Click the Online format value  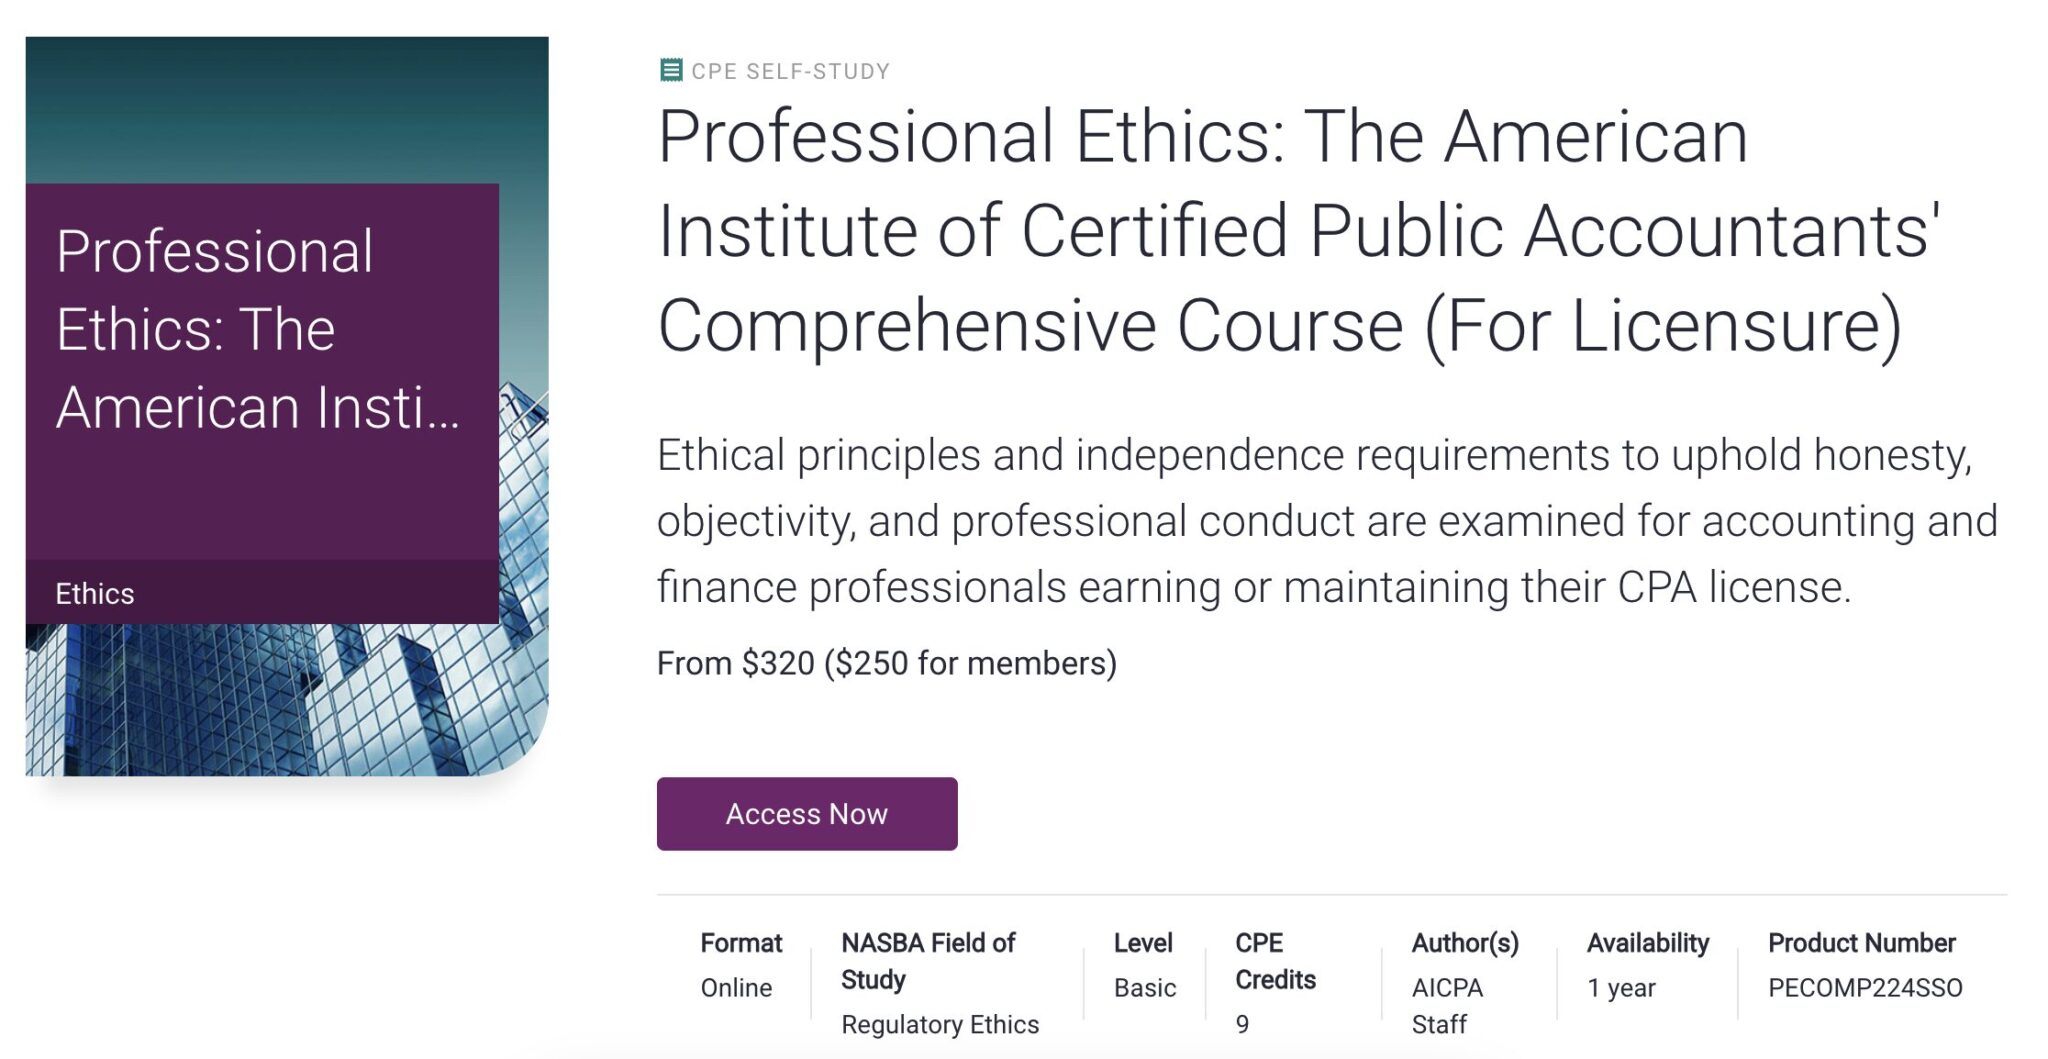[735, 988]
